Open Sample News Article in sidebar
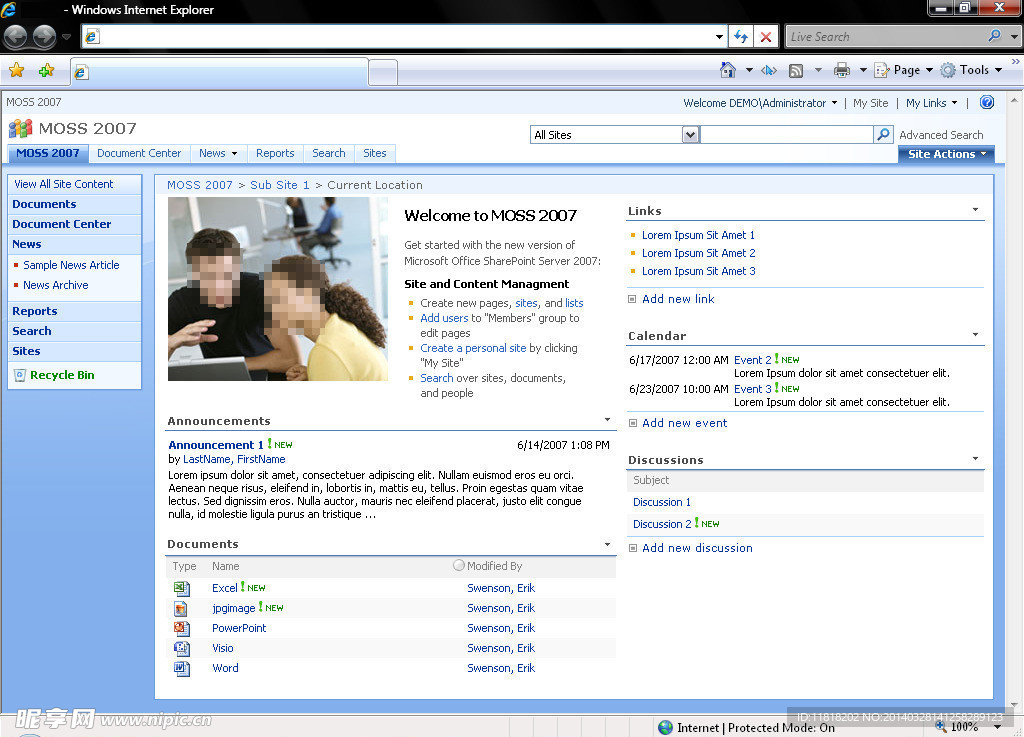This screenshot has width=1024, height=737. coord(71,265)
